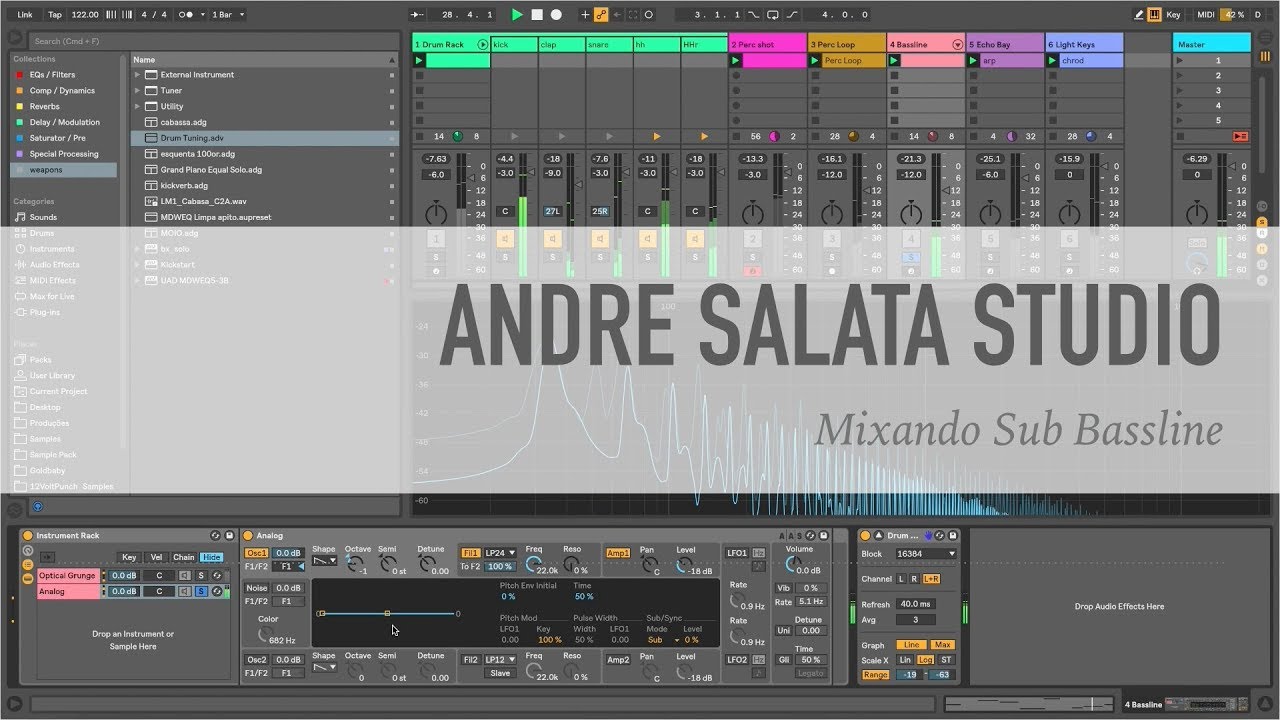Screen dimensions: 1280x720
Task: Click the Punch-In switch icon
Action: [754, 15]
